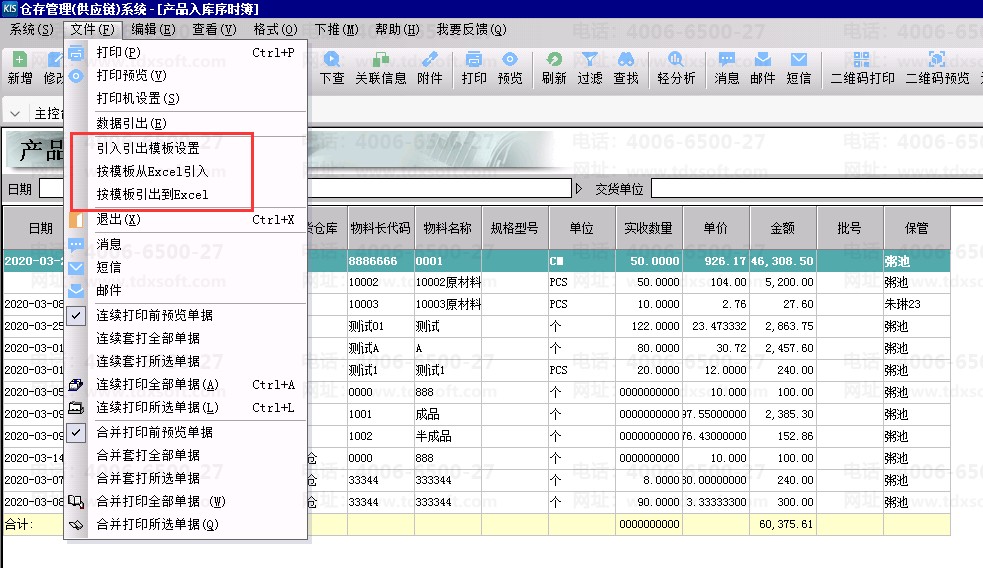The width and height of the screenshot is (983, 568).
Task: Click the 刷新 refresh toolbar icon
Action: coord(553,67)
